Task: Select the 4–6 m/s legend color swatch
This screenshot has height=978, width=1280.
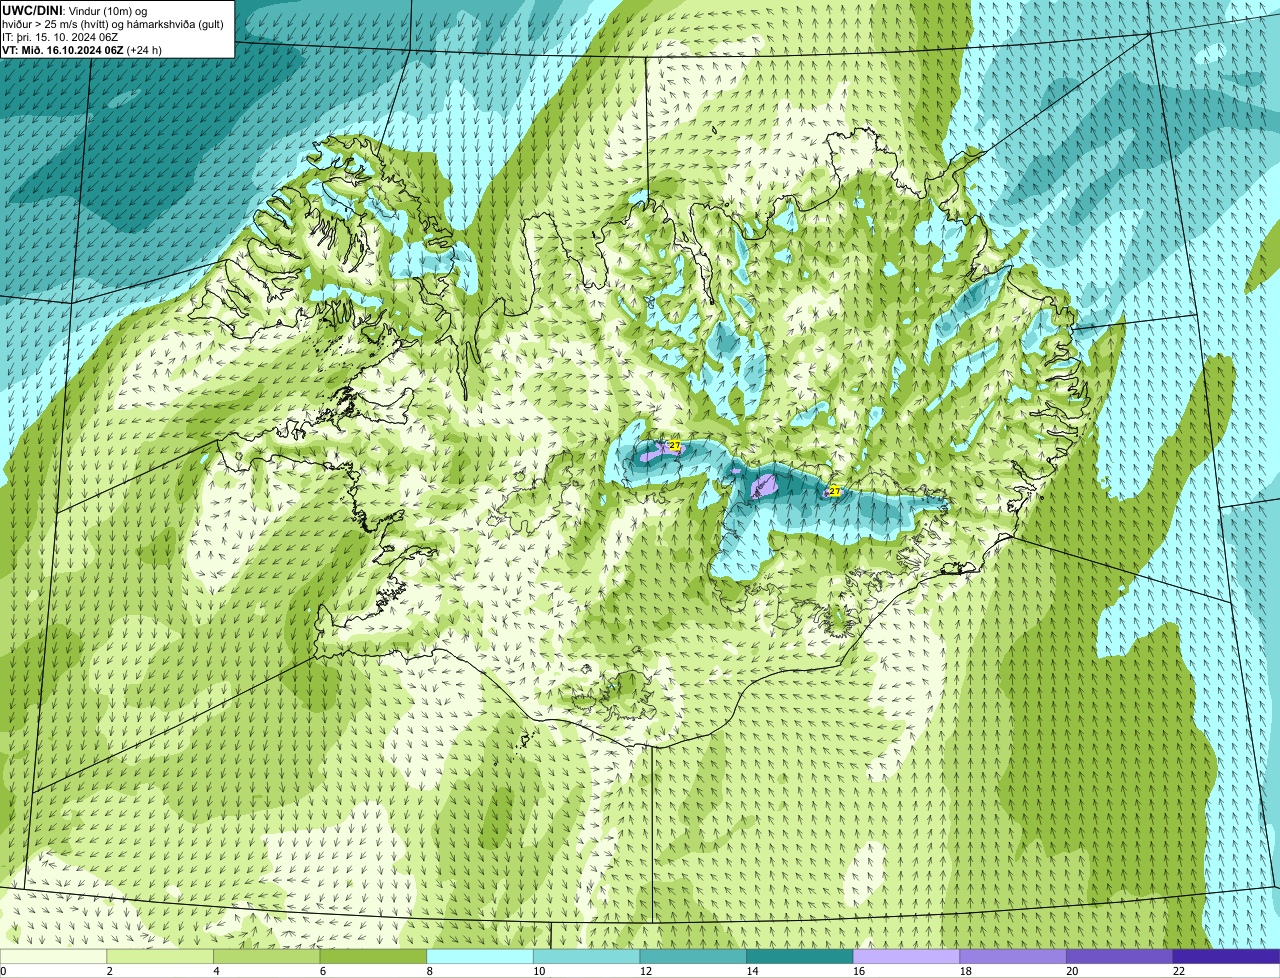Action: click(267, 957)
